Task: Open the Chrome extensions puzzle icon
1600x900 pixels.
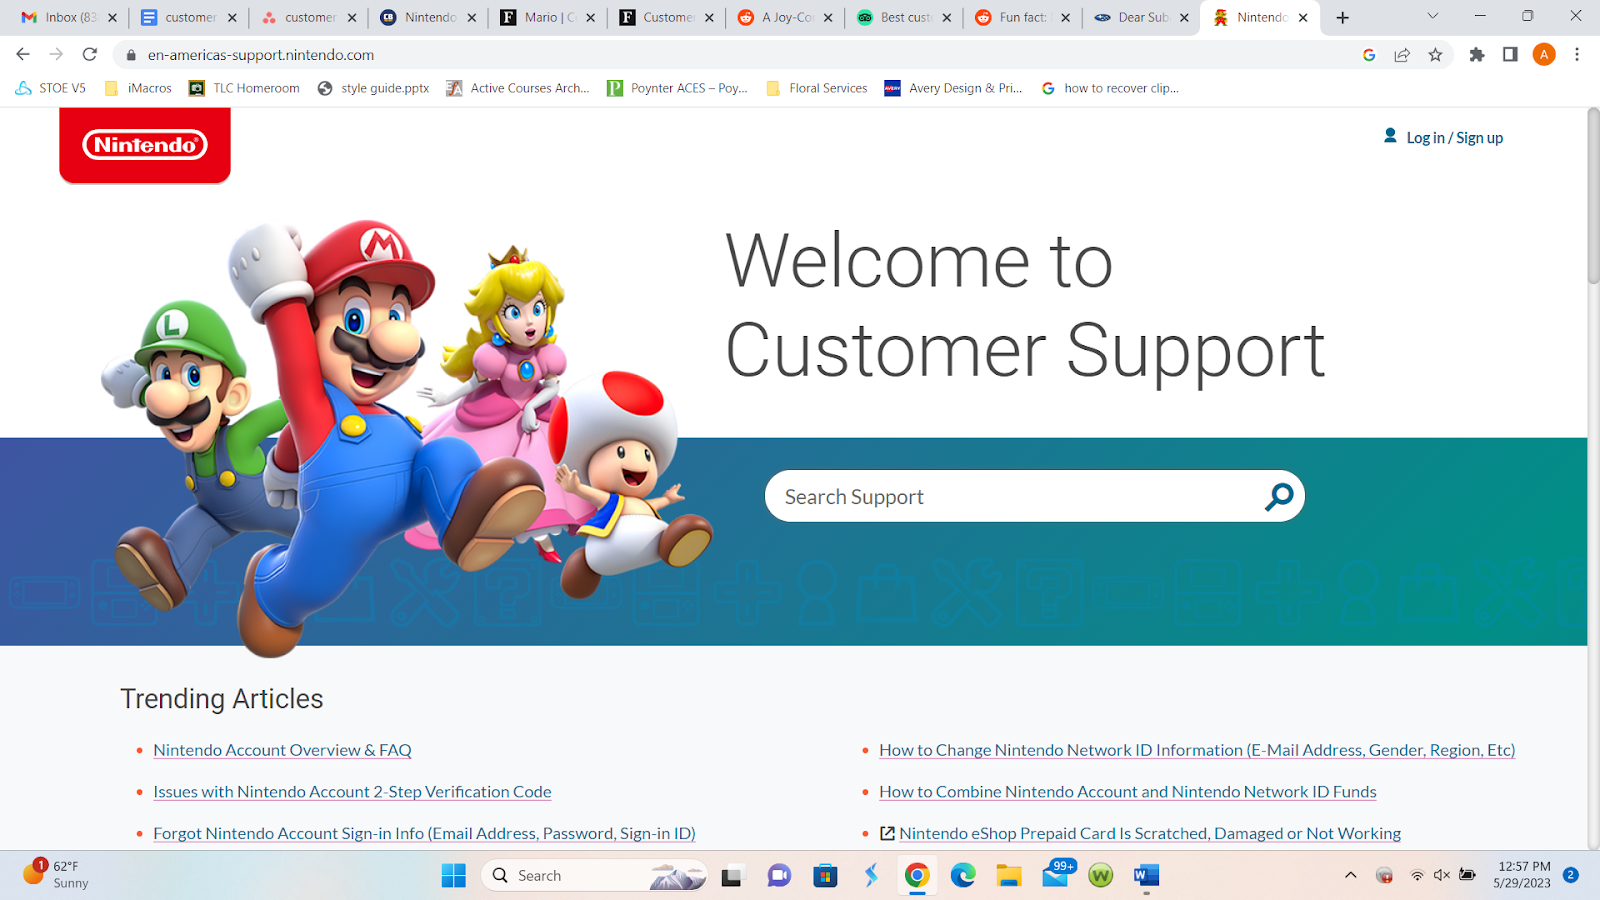Action: 1476,55
